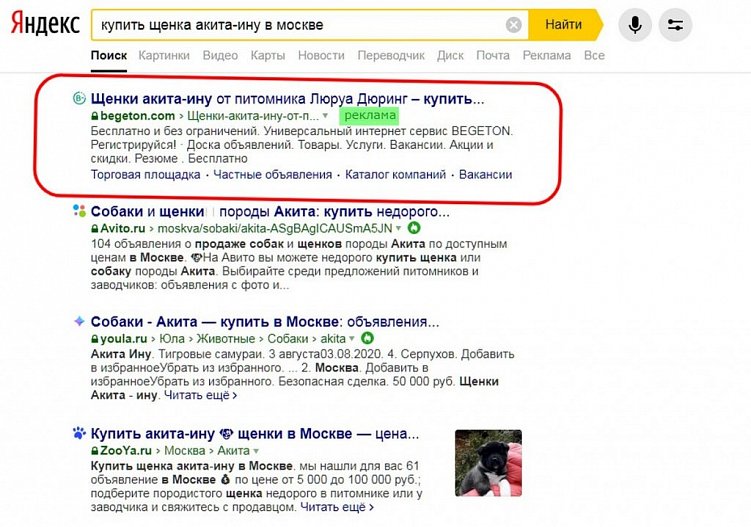Clear the search query with the X icon
This screenshot has height=527, width=751.
(513, 24)
